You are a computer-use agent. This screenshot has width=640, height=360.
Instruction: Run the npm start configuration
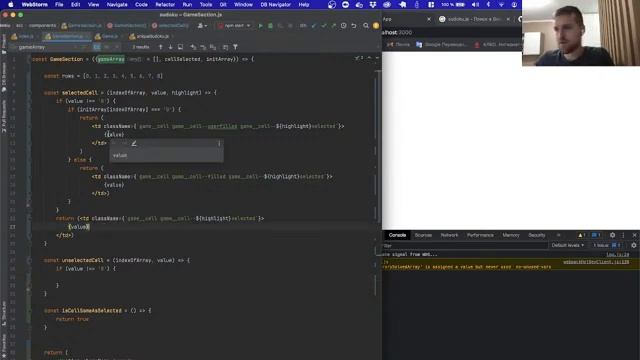coord(260,26)
